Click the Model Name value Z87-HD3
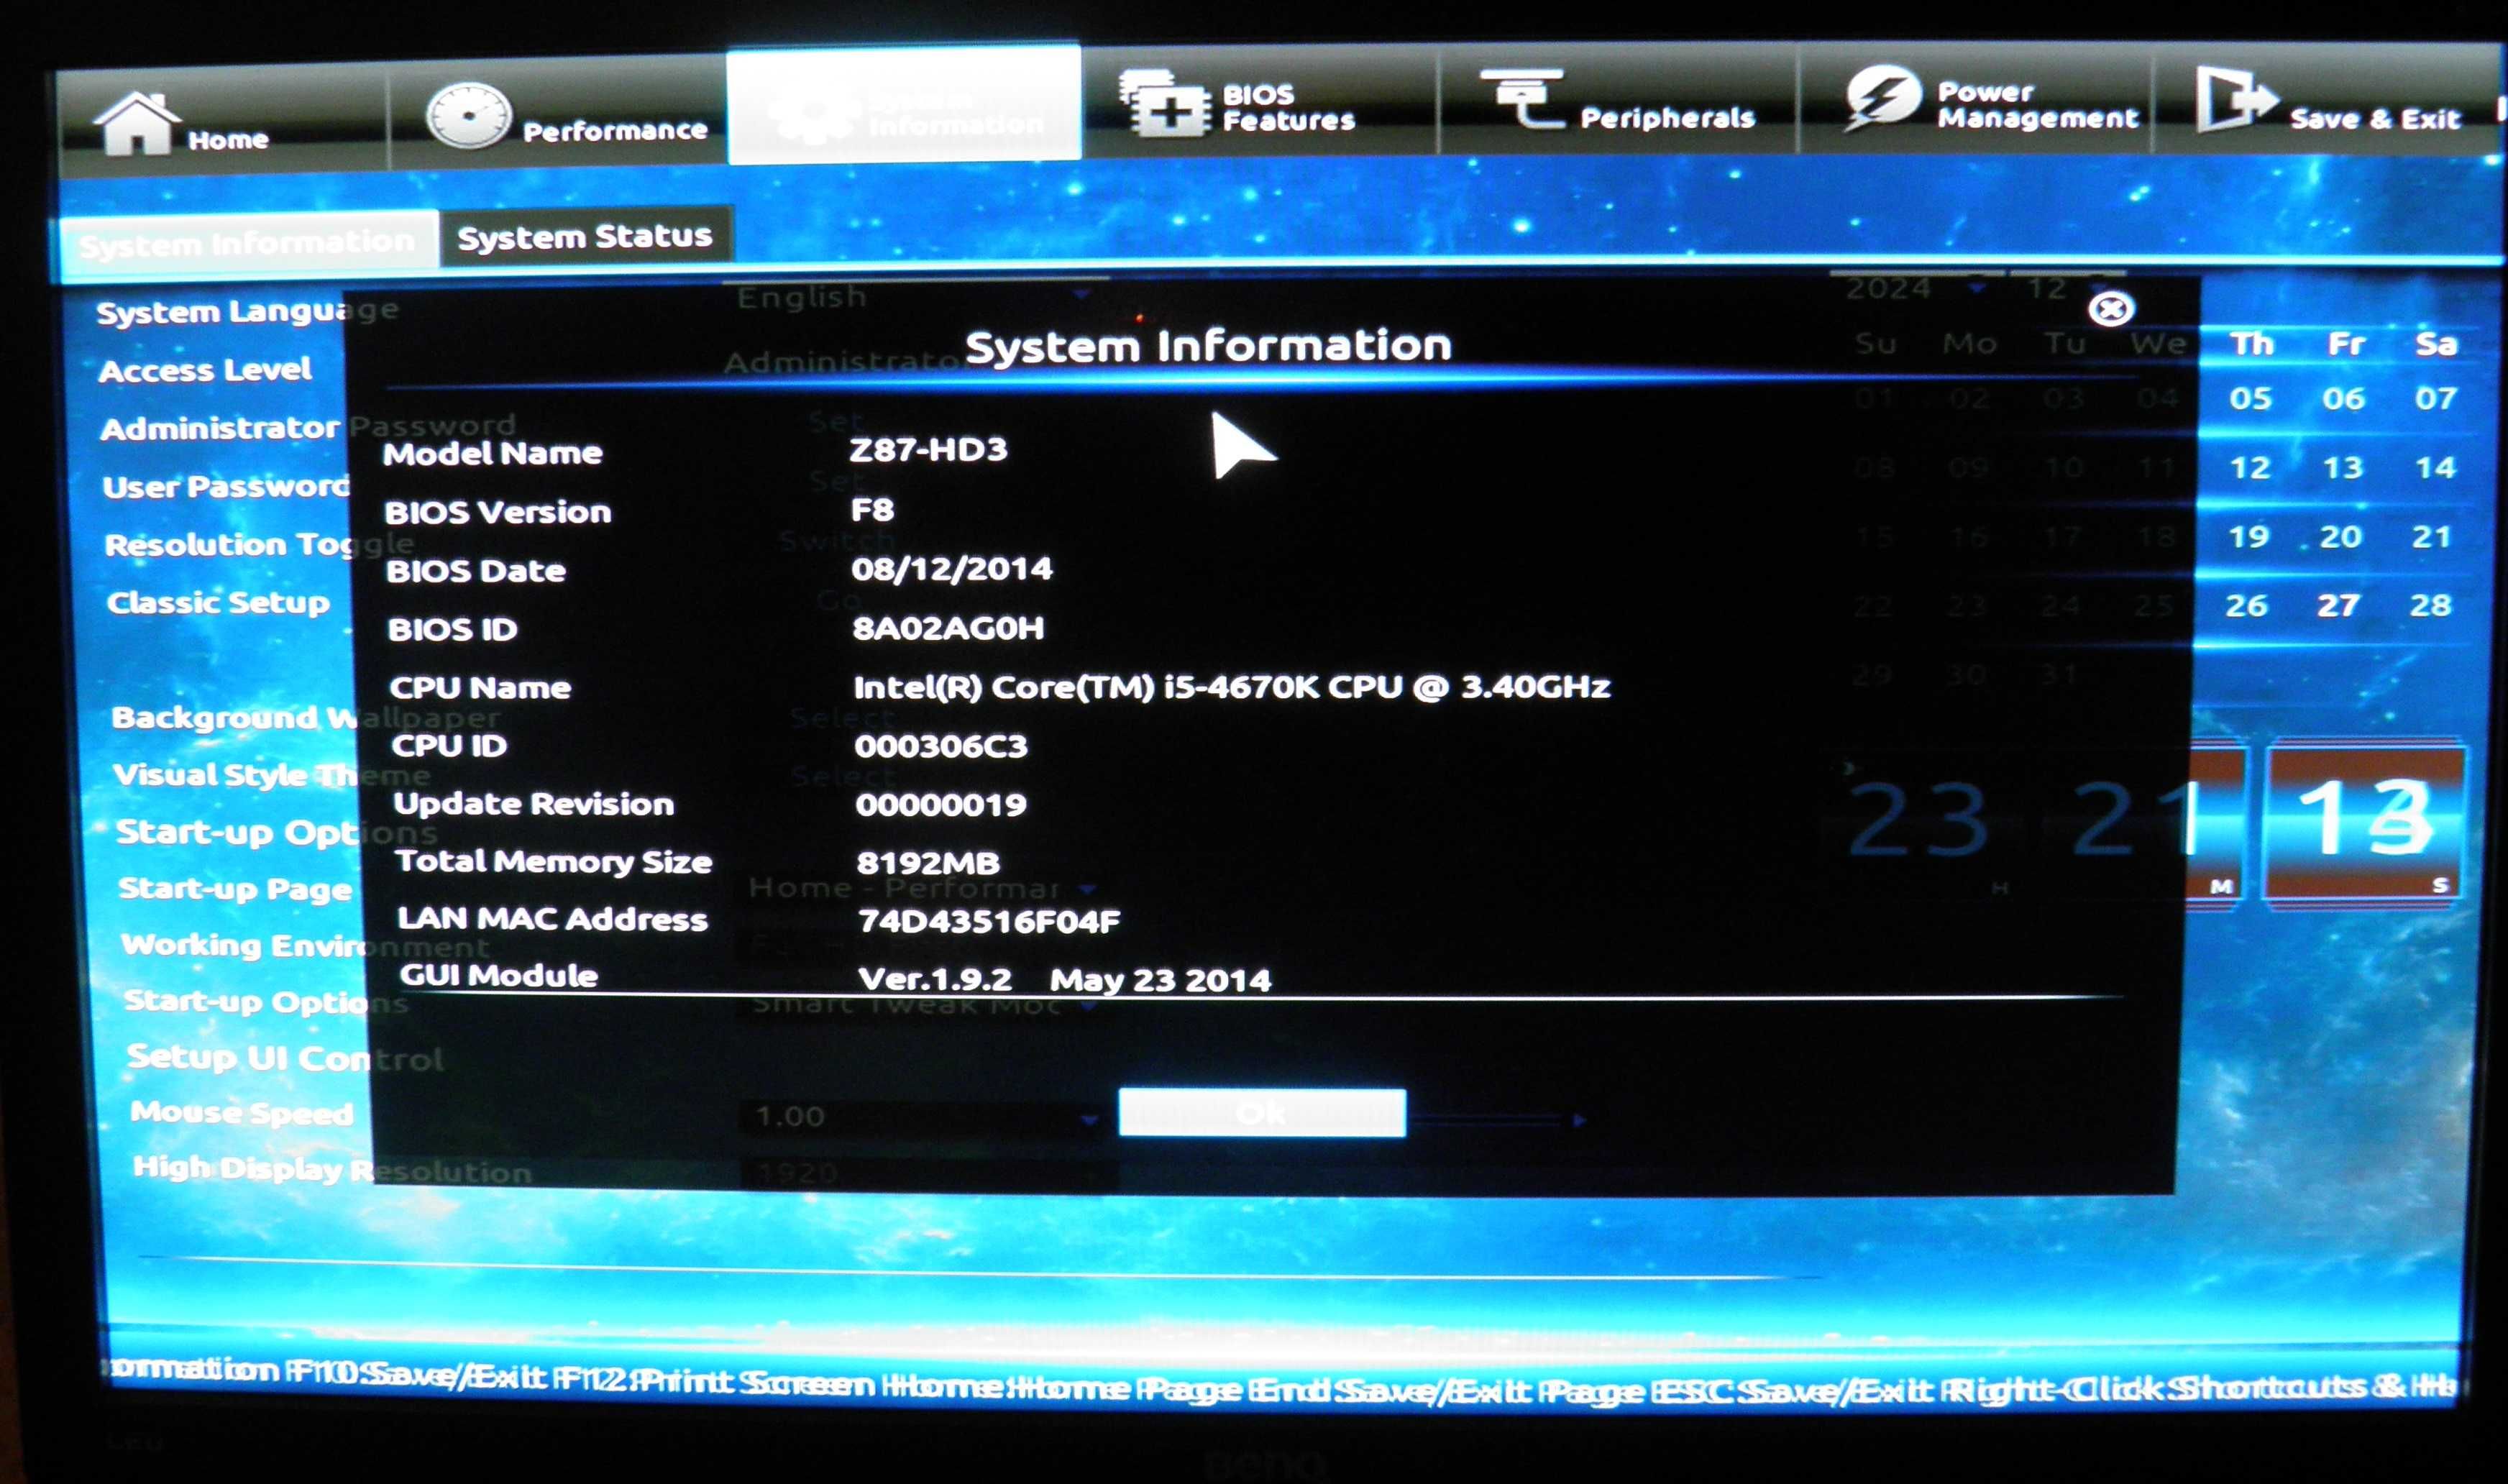 tap(928, 449)
